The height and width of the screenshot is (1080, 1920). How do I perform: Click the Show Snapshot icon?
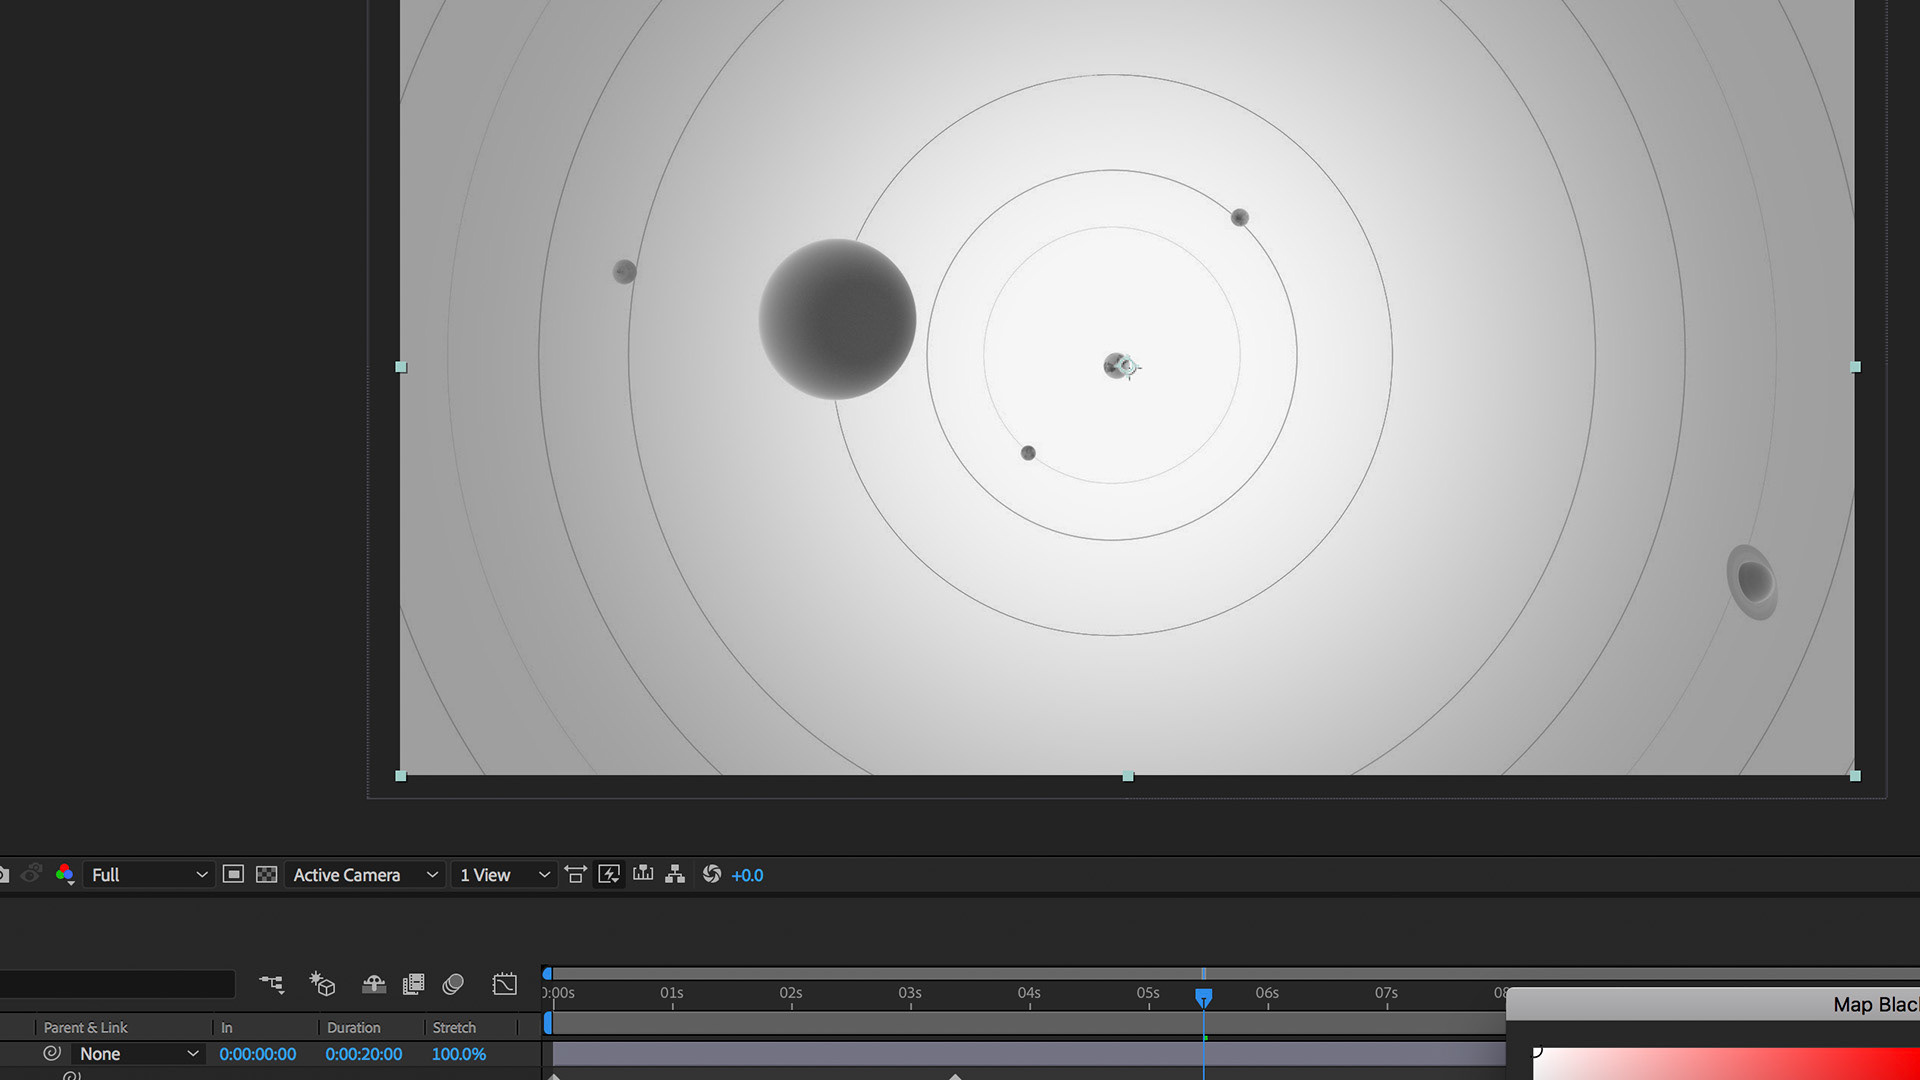[x=31, y=874]
